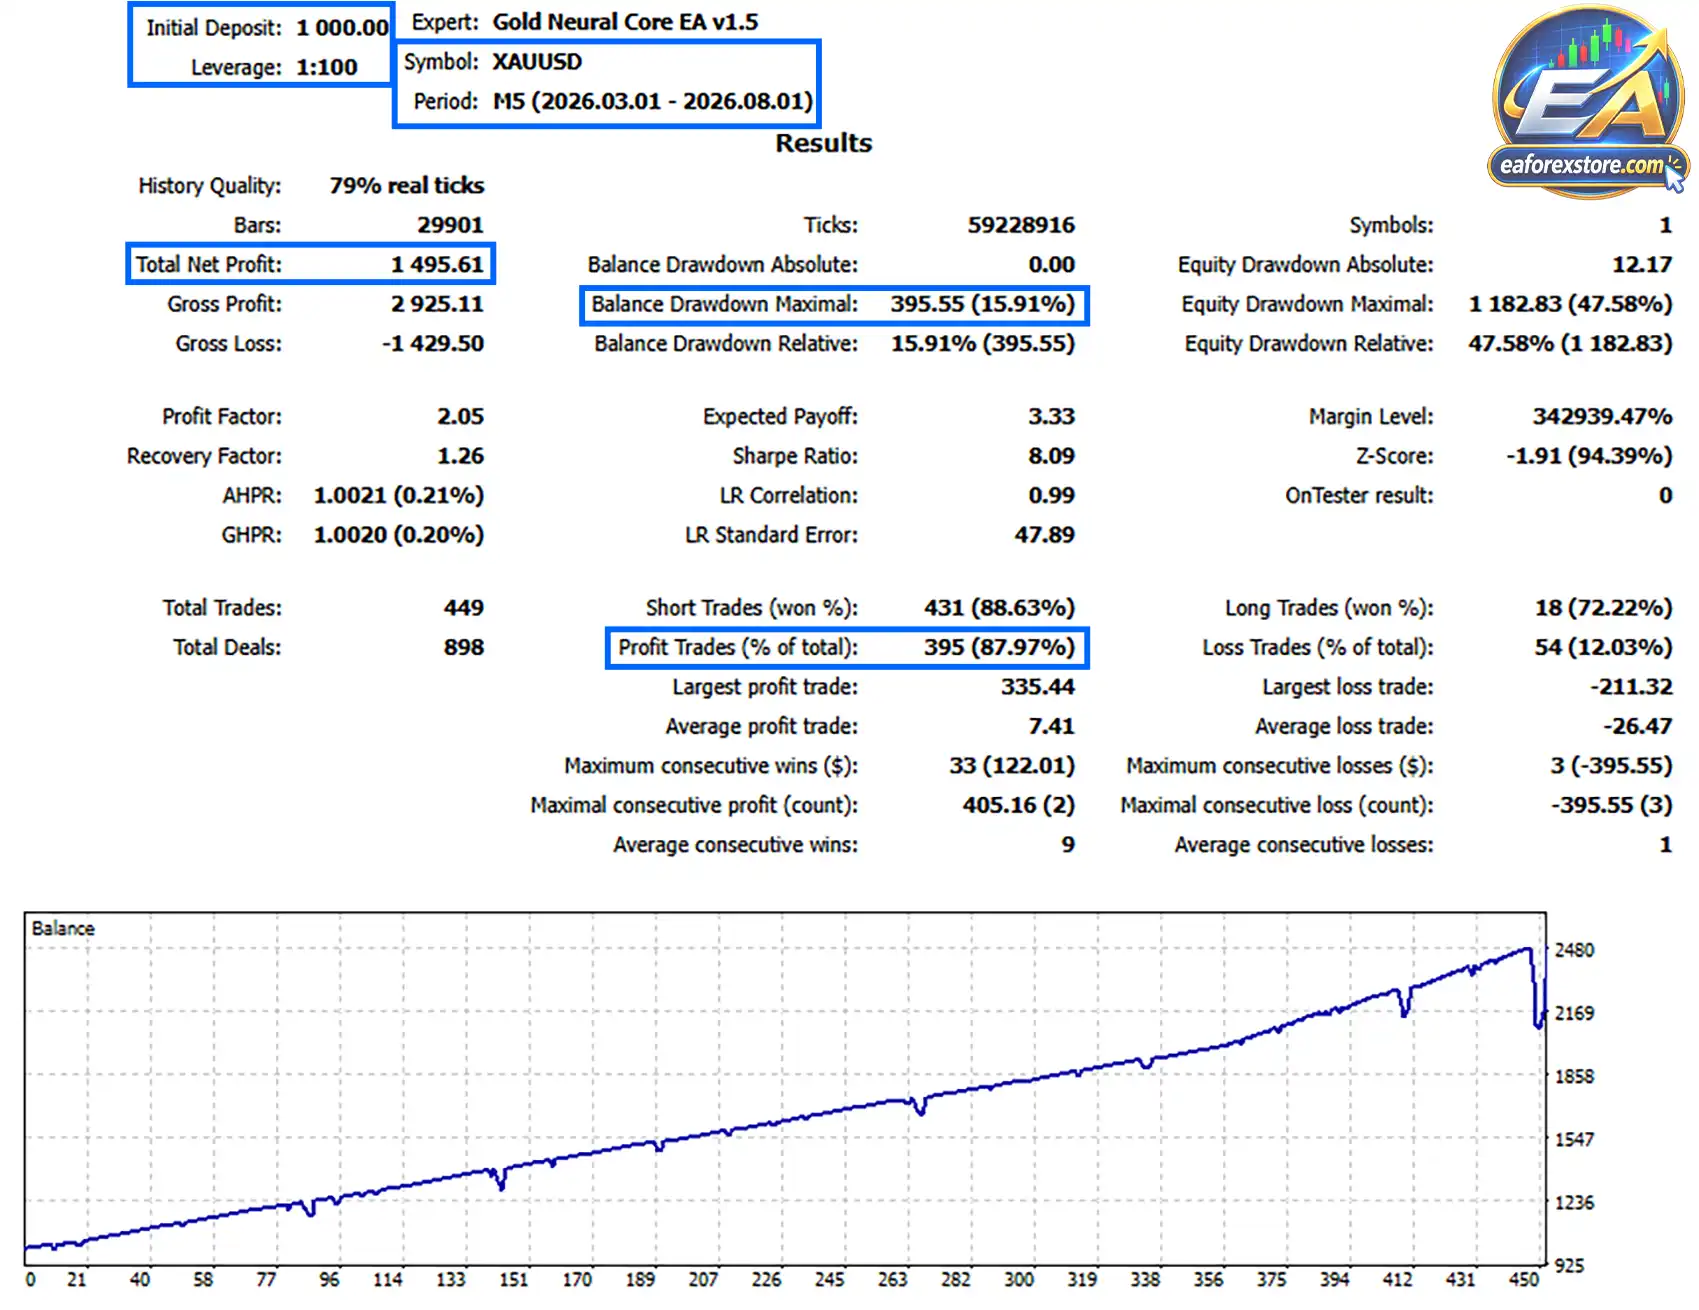Viewport: 1699px width, 1310px height.
Task: Click the 925 label on the balance axis
Action: tap(1569, 1266)
